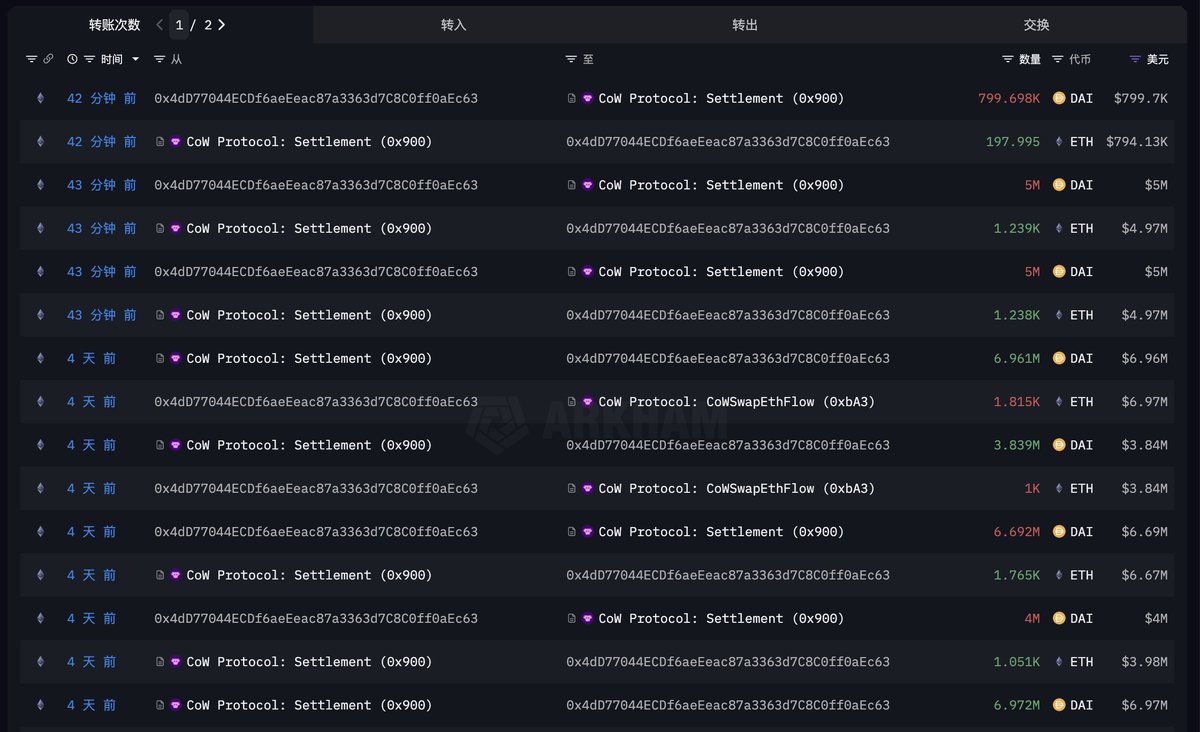Click the filter icon for the 代币 column
Image resolution: width=1200 pixels, height=732 pixels.
[x=1058, y=60]
